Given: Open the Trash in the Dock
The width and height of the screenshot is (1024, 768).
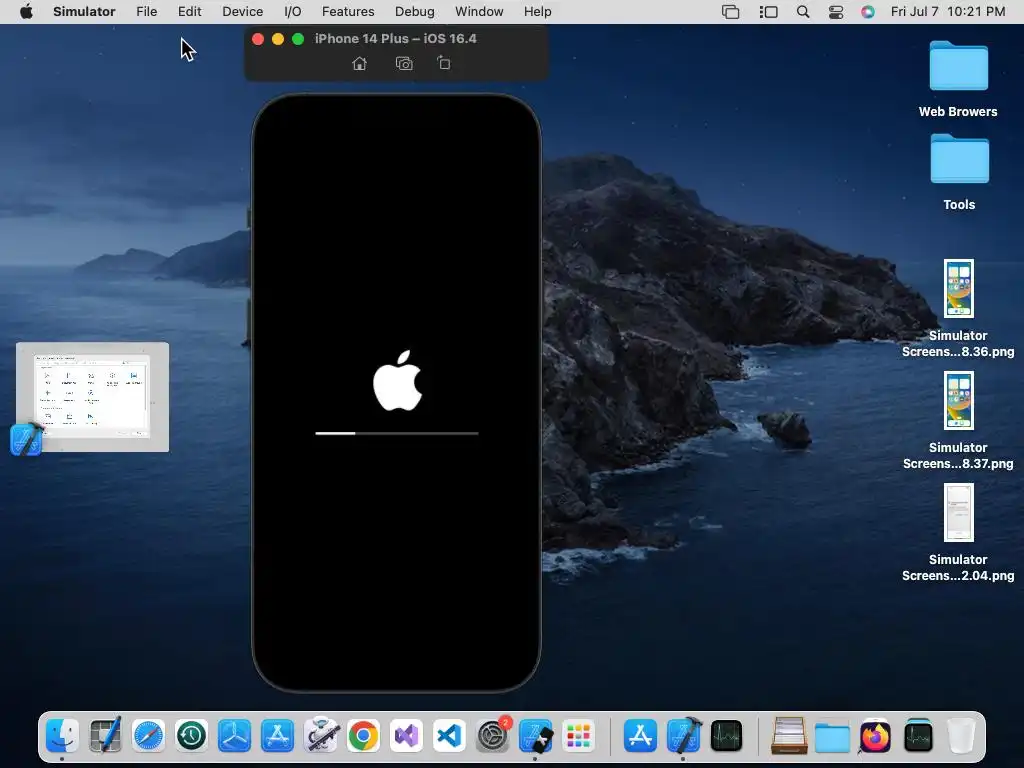Looking at the screenshot, I should pyautogui.click(x=961, y=736).
